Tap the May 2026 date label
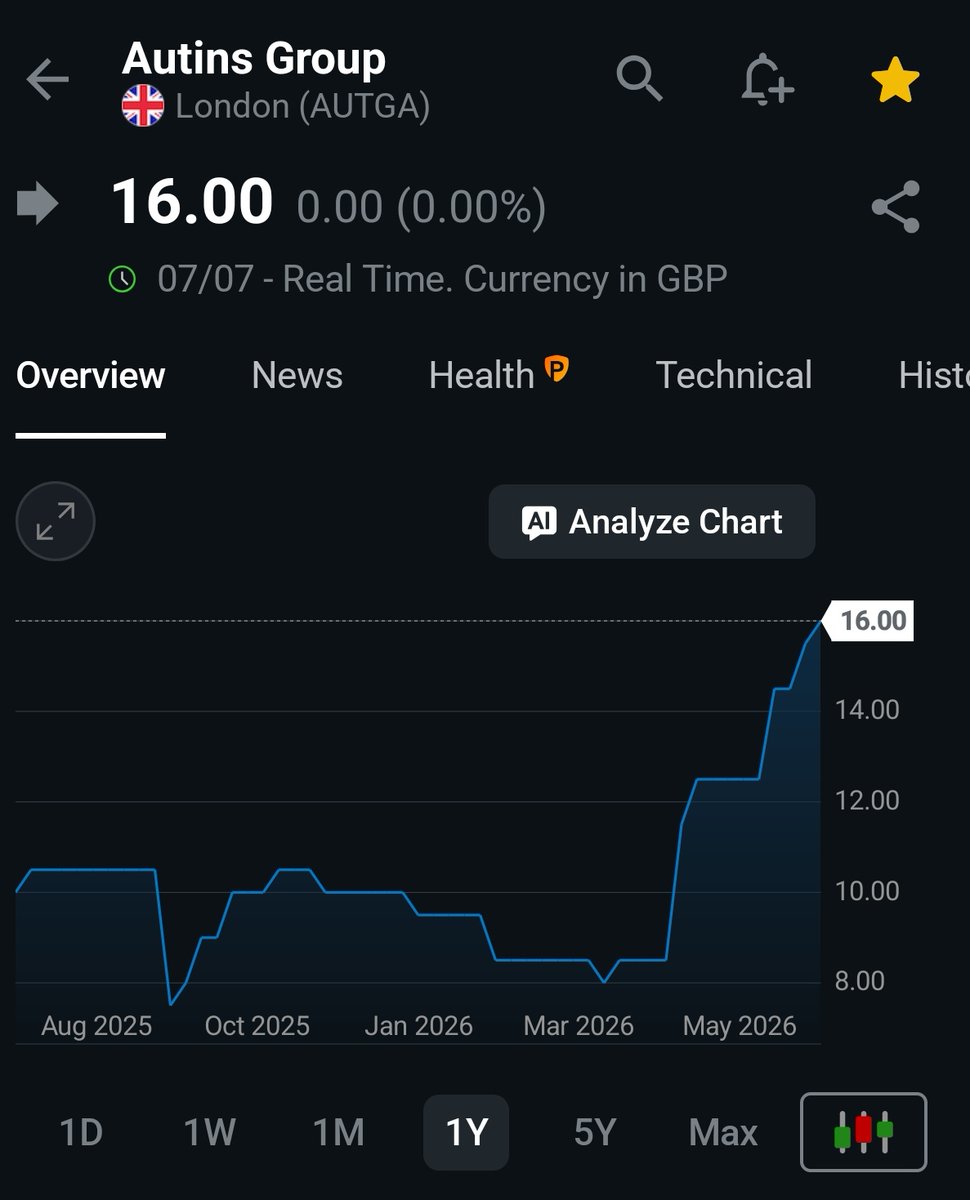This screenshot has width=970, height=1200. click(x=740, y=1026)
